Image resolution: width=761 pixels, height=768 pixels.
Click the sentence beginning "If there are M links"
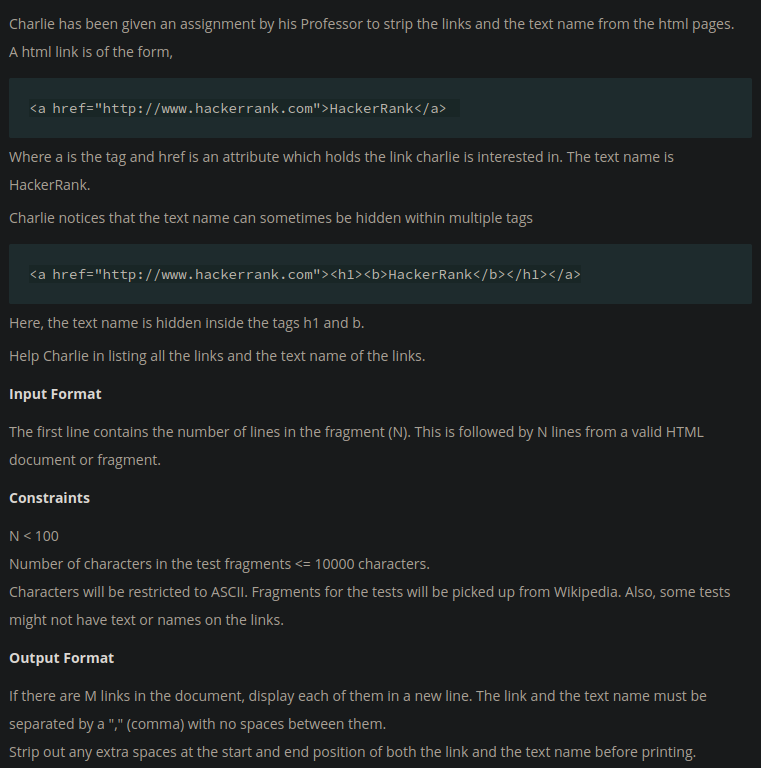point(357,696)
